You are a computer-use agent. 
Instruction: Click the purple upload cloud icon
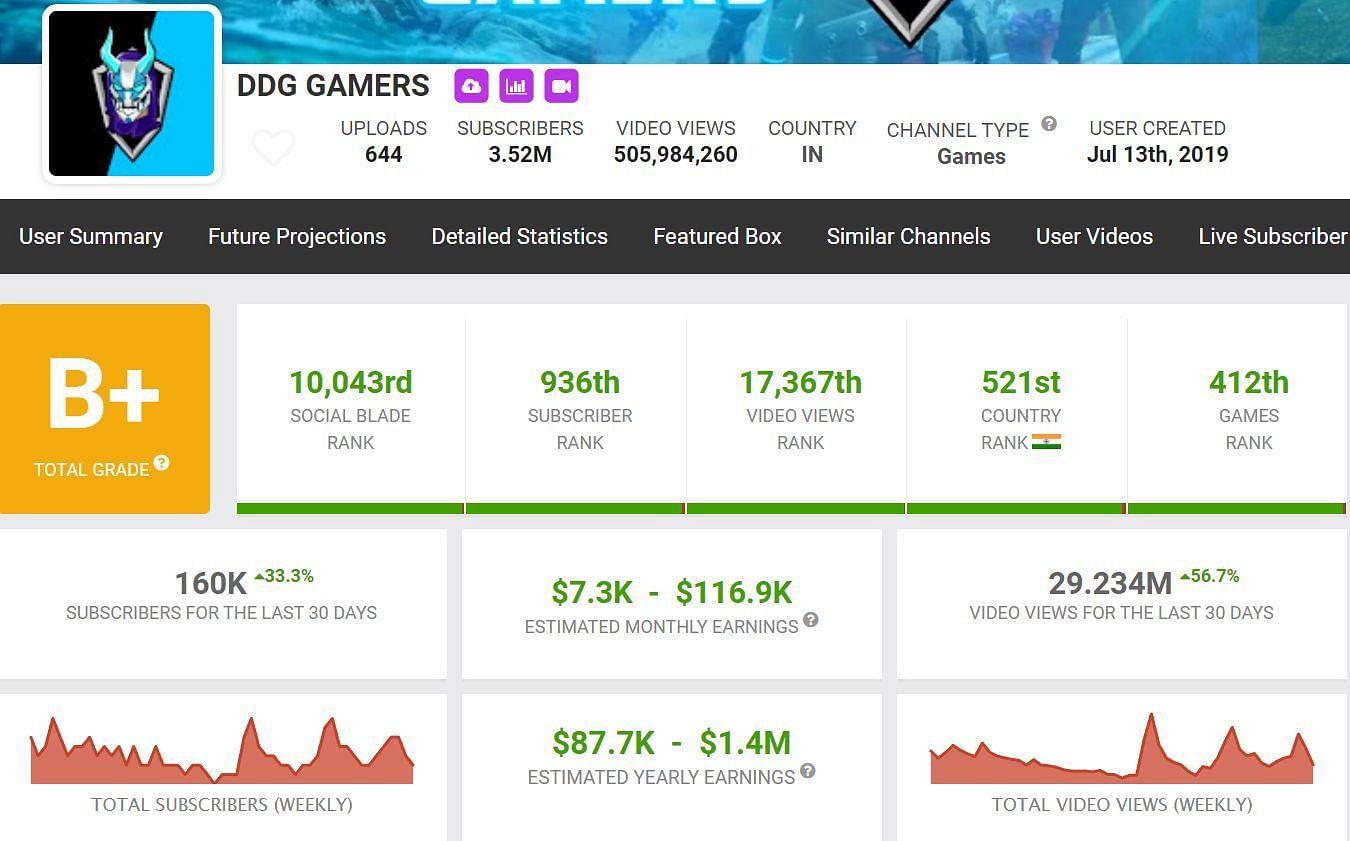[471, 86]
